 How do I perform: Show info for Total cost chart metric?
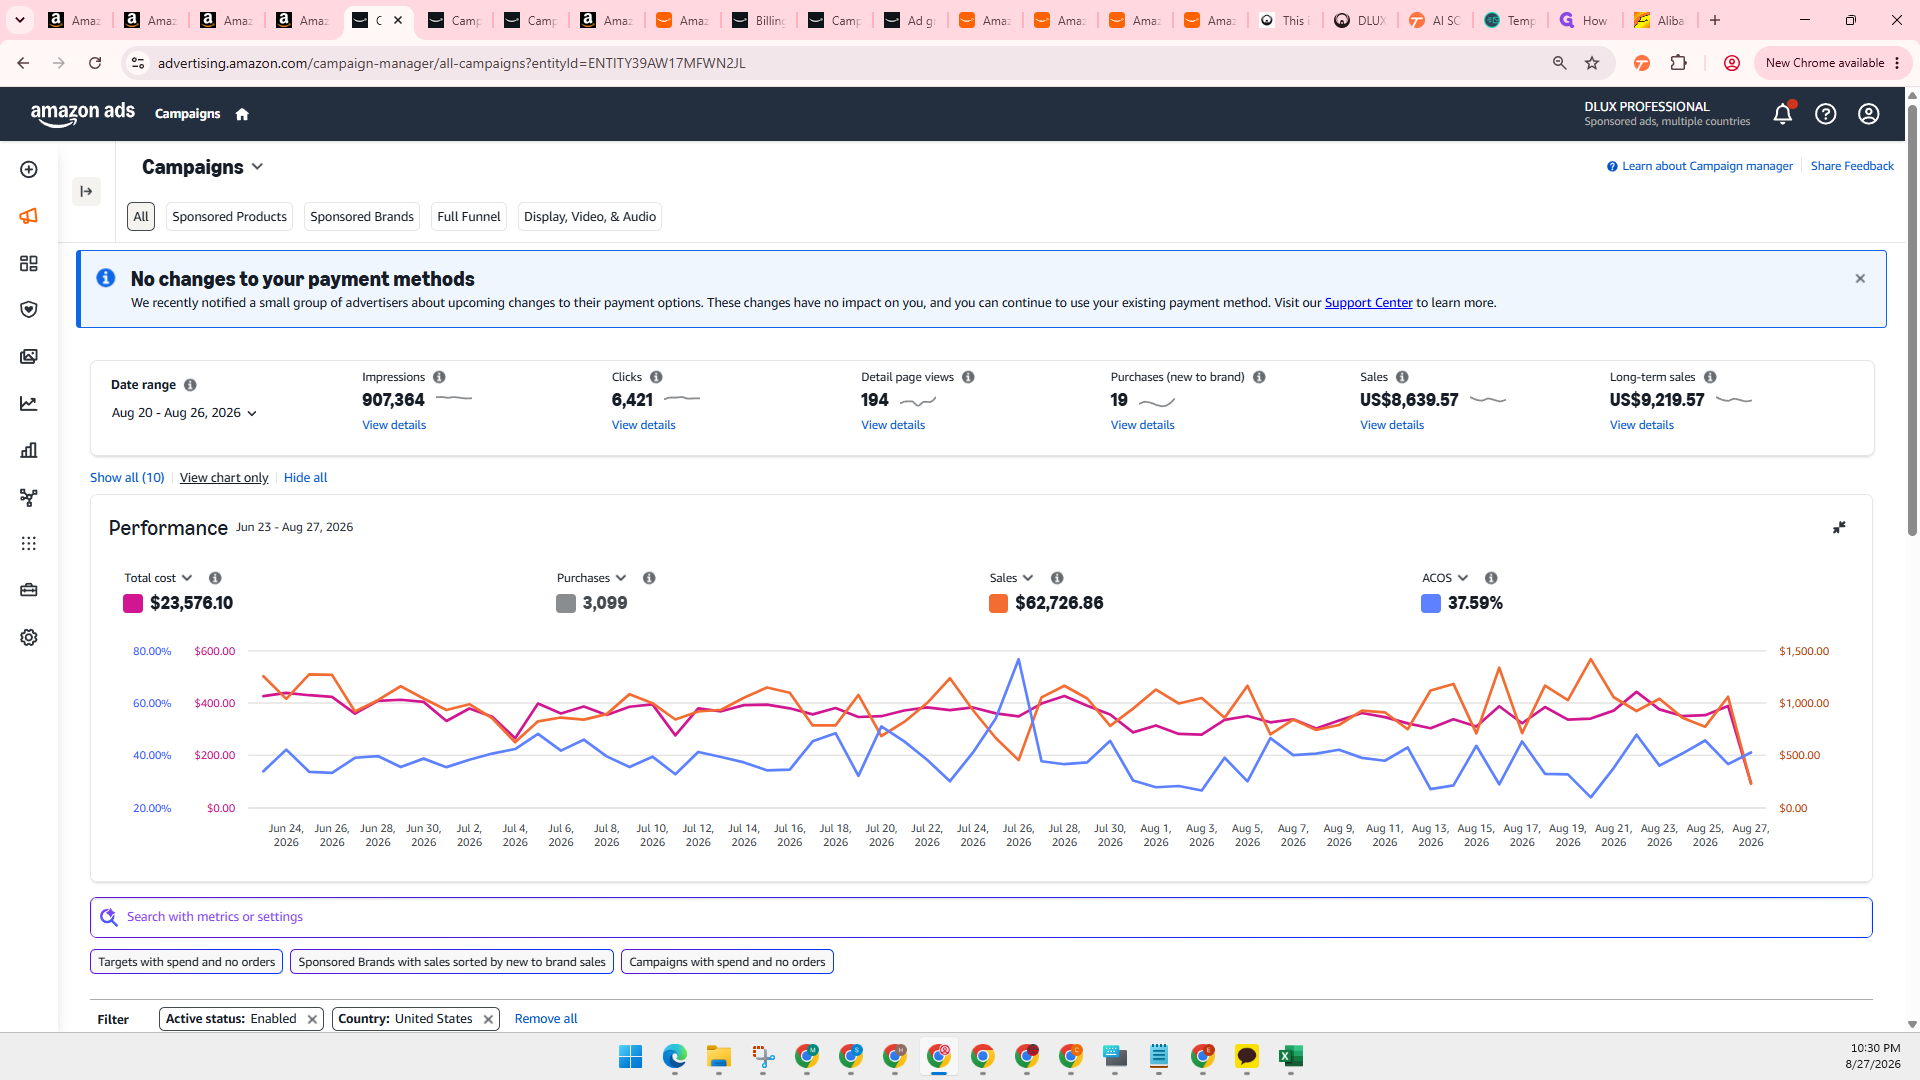pos(215,578)
